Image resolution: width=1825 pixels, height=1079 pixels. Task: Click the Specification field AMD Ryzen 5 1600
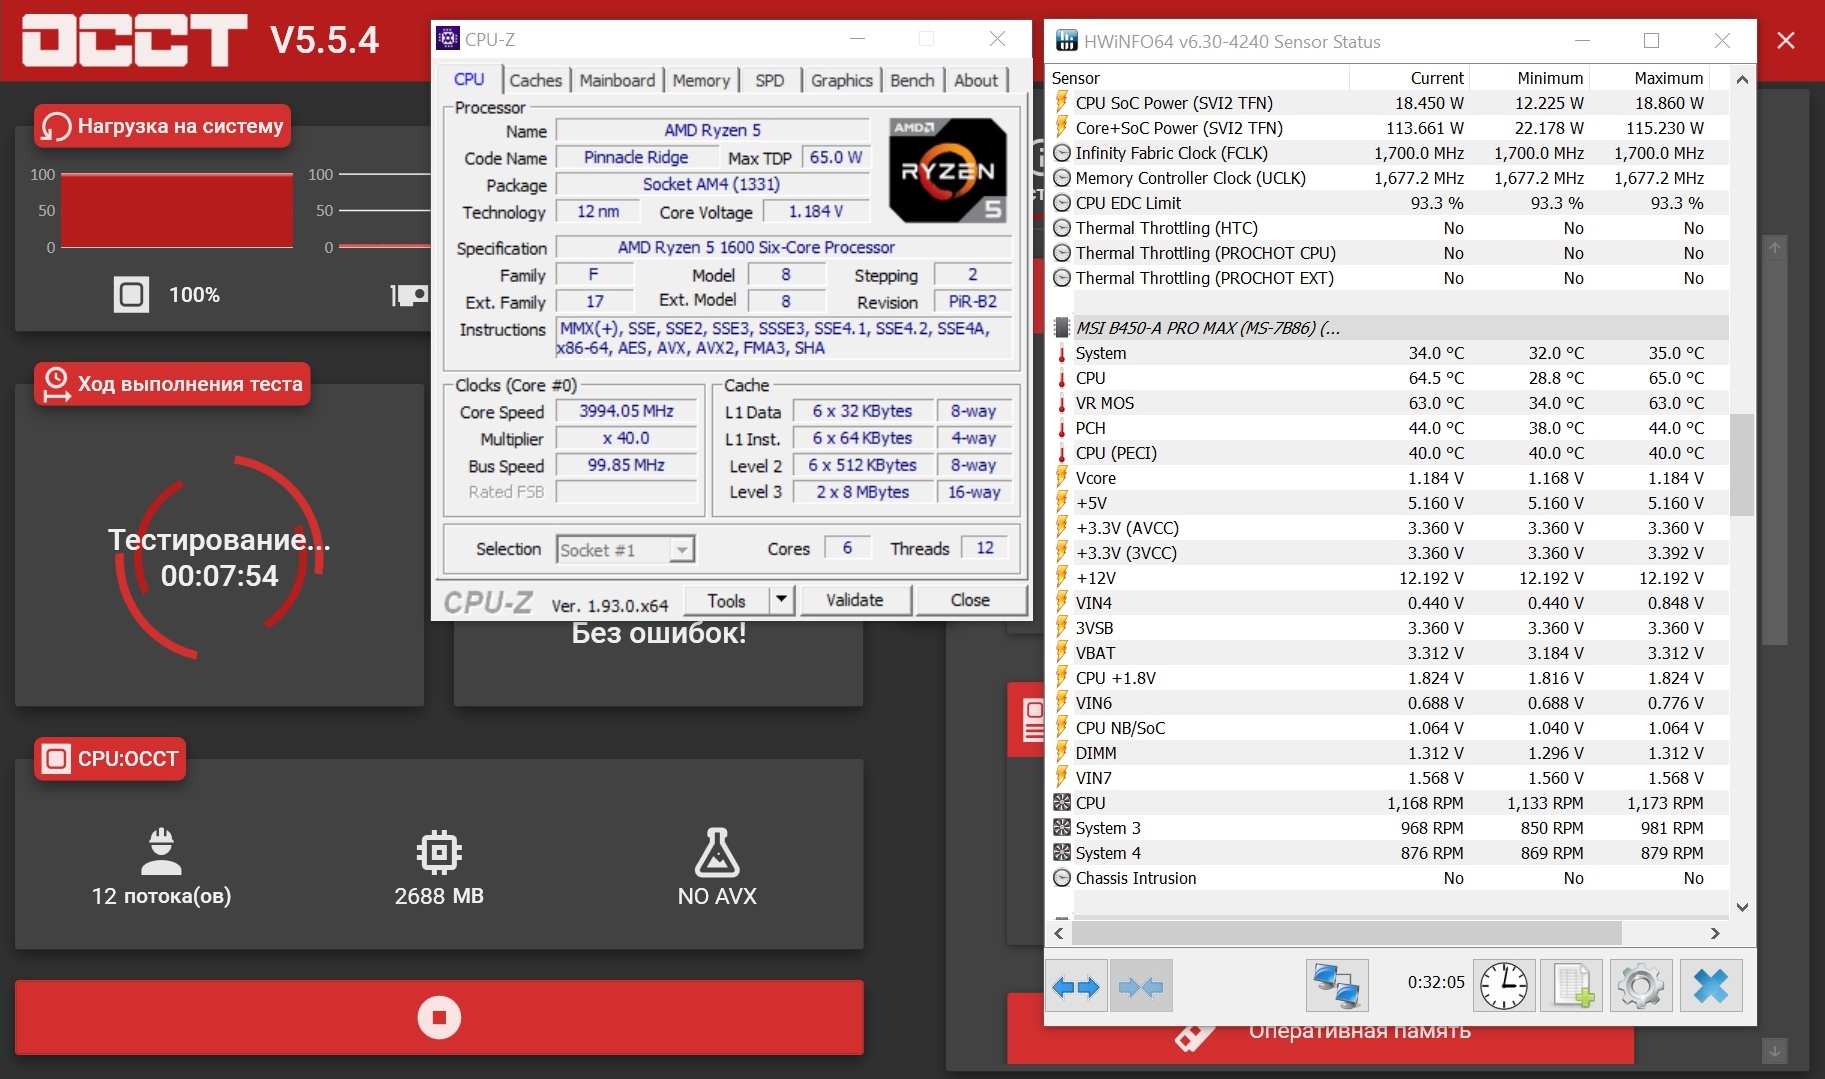[783, 247]
